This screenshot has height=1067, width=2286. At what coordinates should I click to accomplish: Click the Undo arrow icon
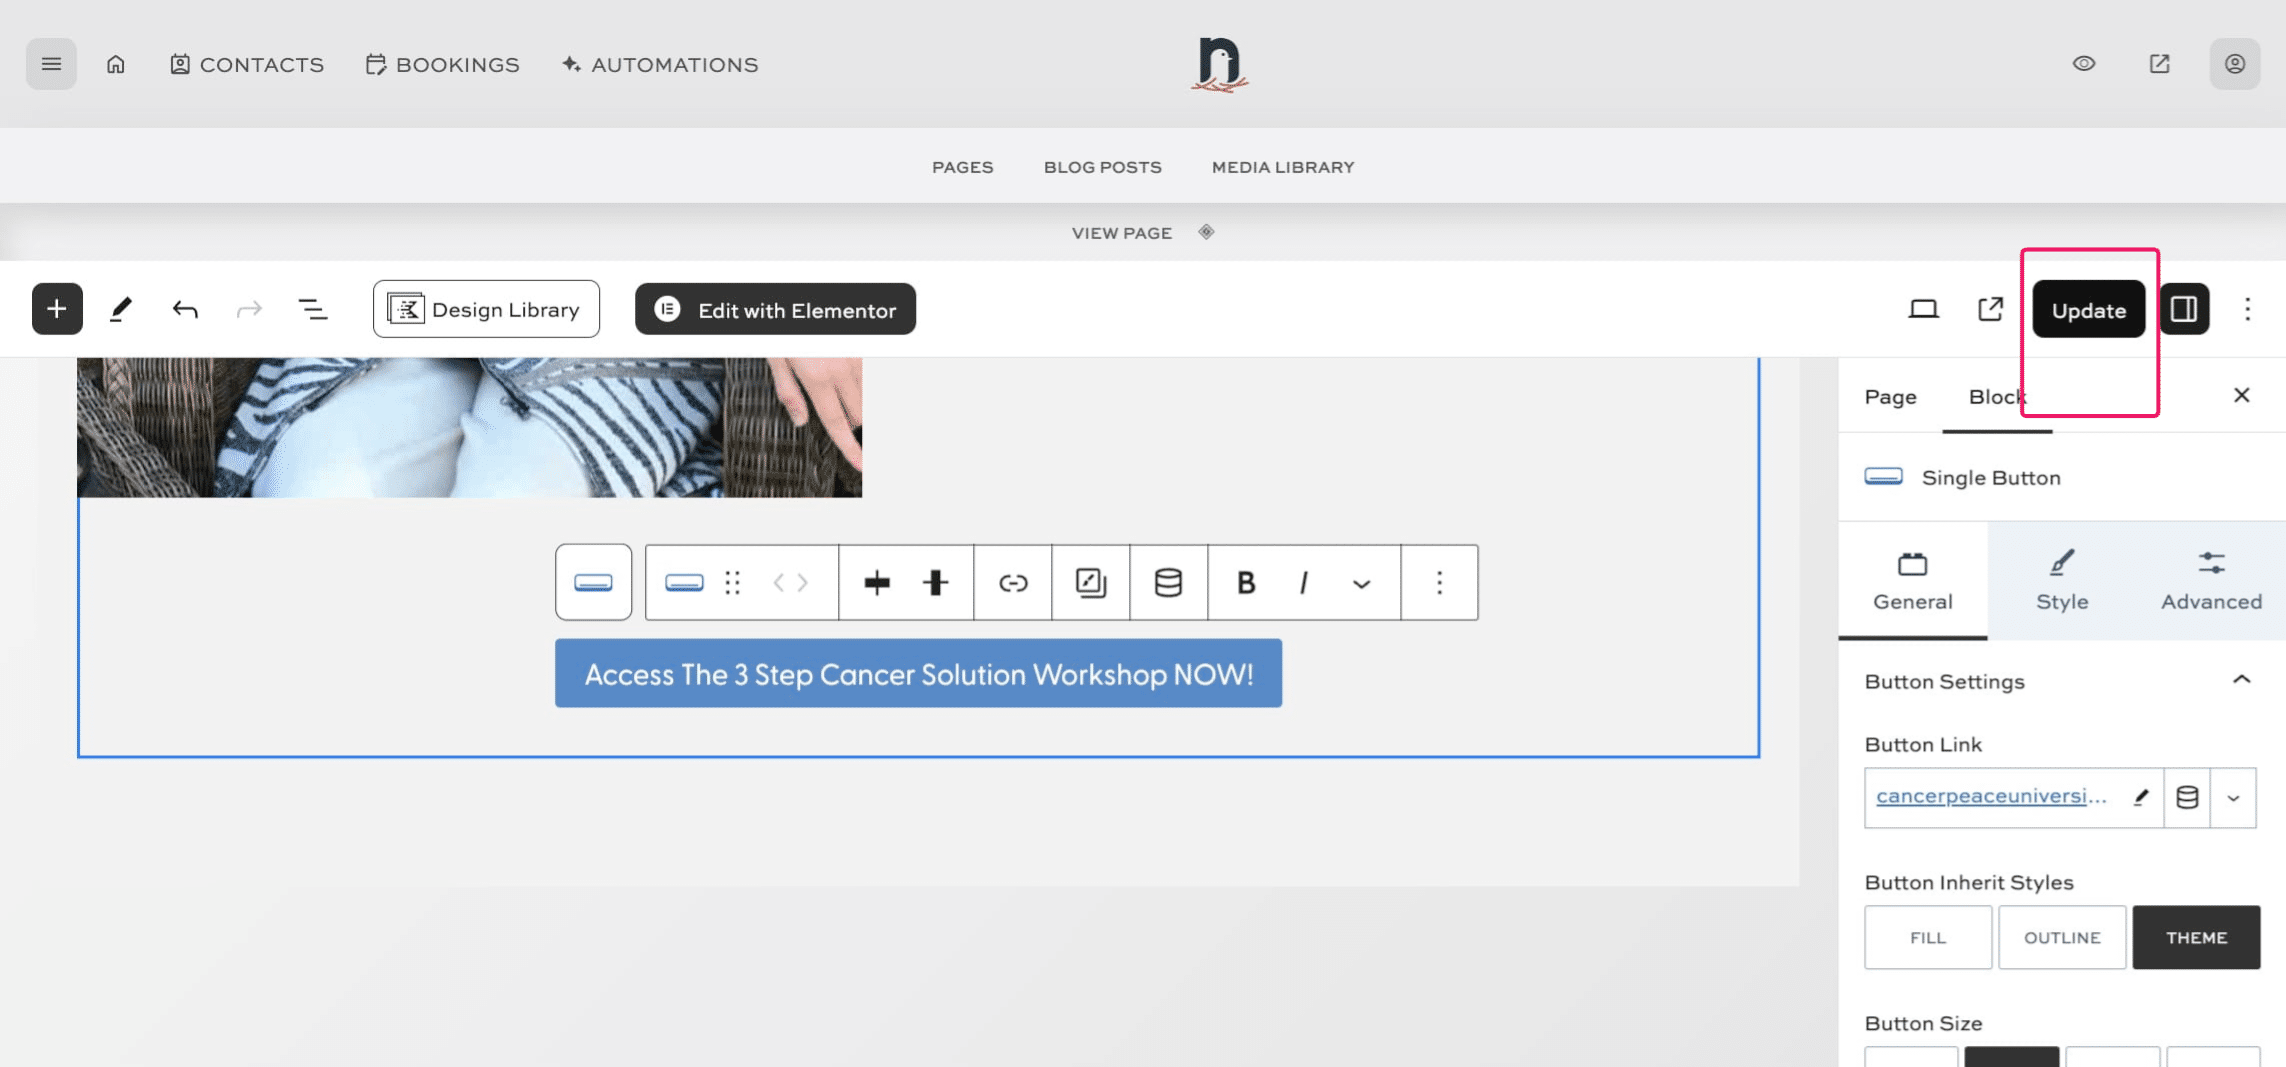coord(184,308)
